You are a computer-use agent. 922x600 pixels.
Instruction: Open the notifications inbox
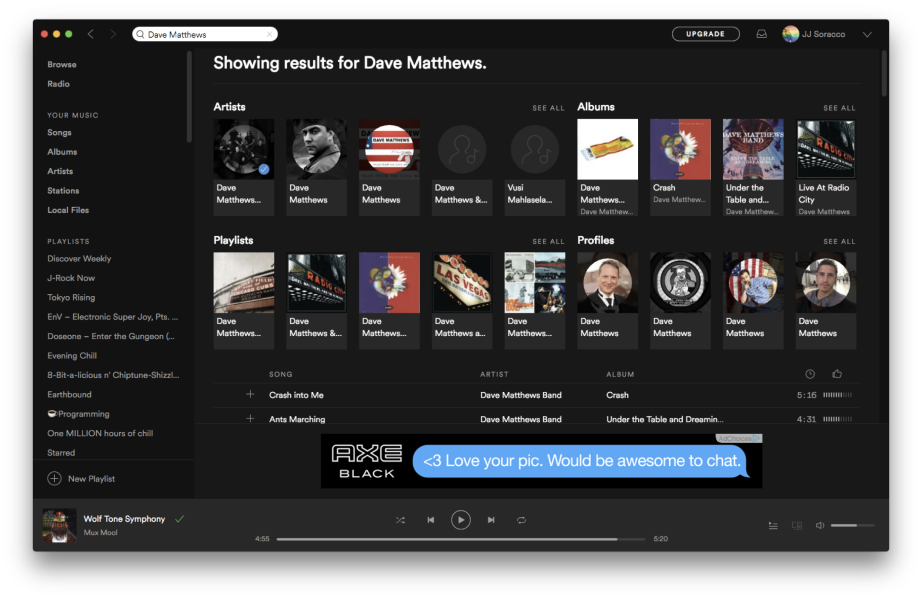pyautogui.click(x=761, y=34)
